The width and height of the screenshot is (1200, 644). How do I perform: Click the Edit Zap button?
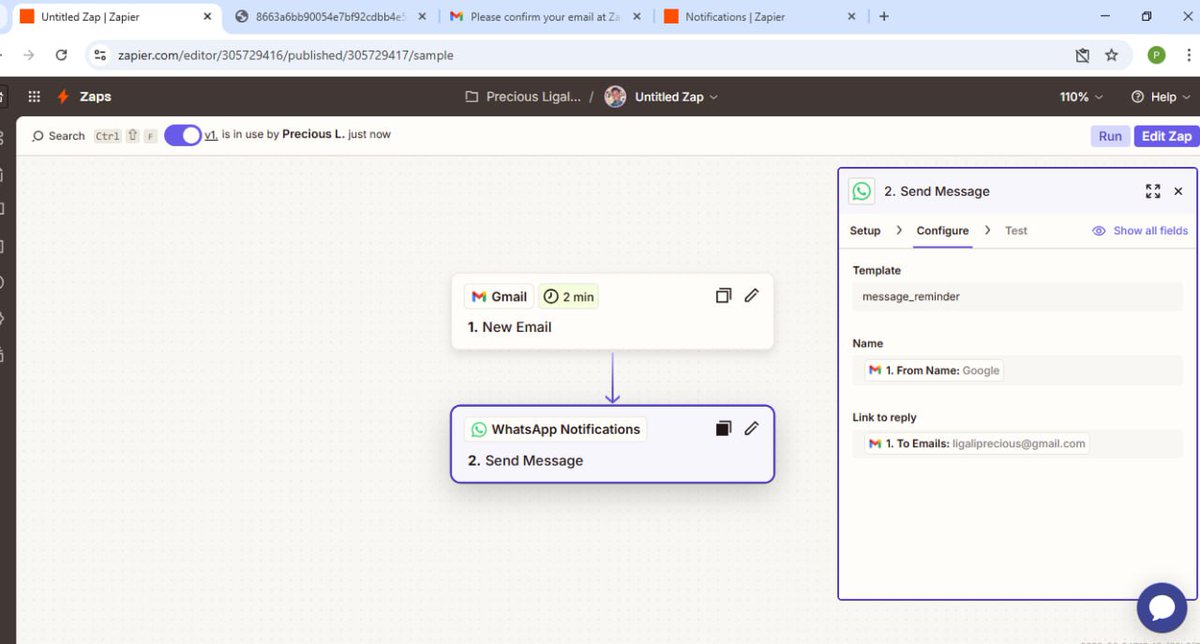coord(1167,136)
